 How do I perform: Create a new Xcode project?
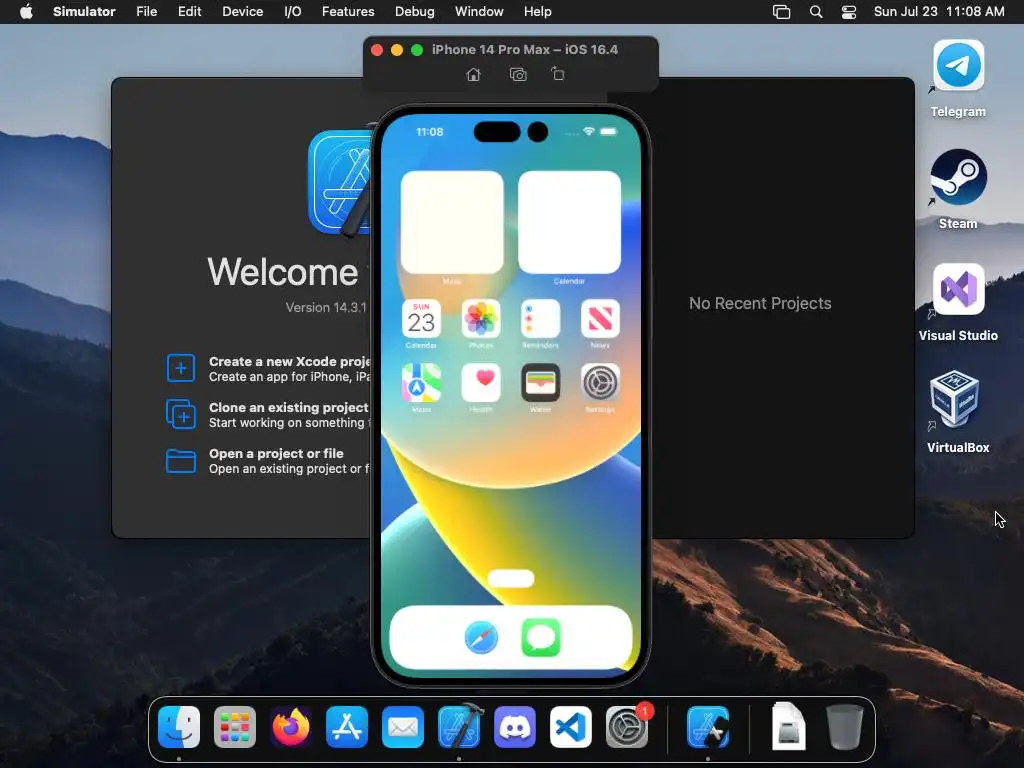pyautogui.click(x=268, y=369)
